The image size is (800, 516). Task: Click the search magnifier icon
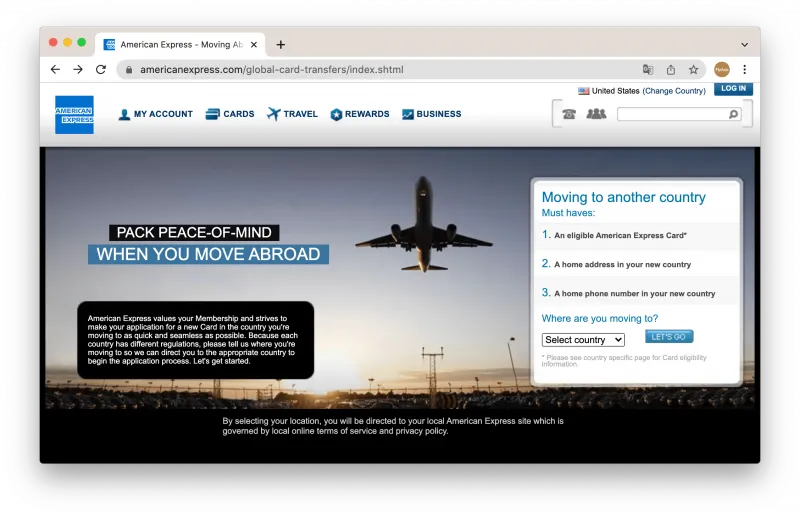click(x=733, y=114)
